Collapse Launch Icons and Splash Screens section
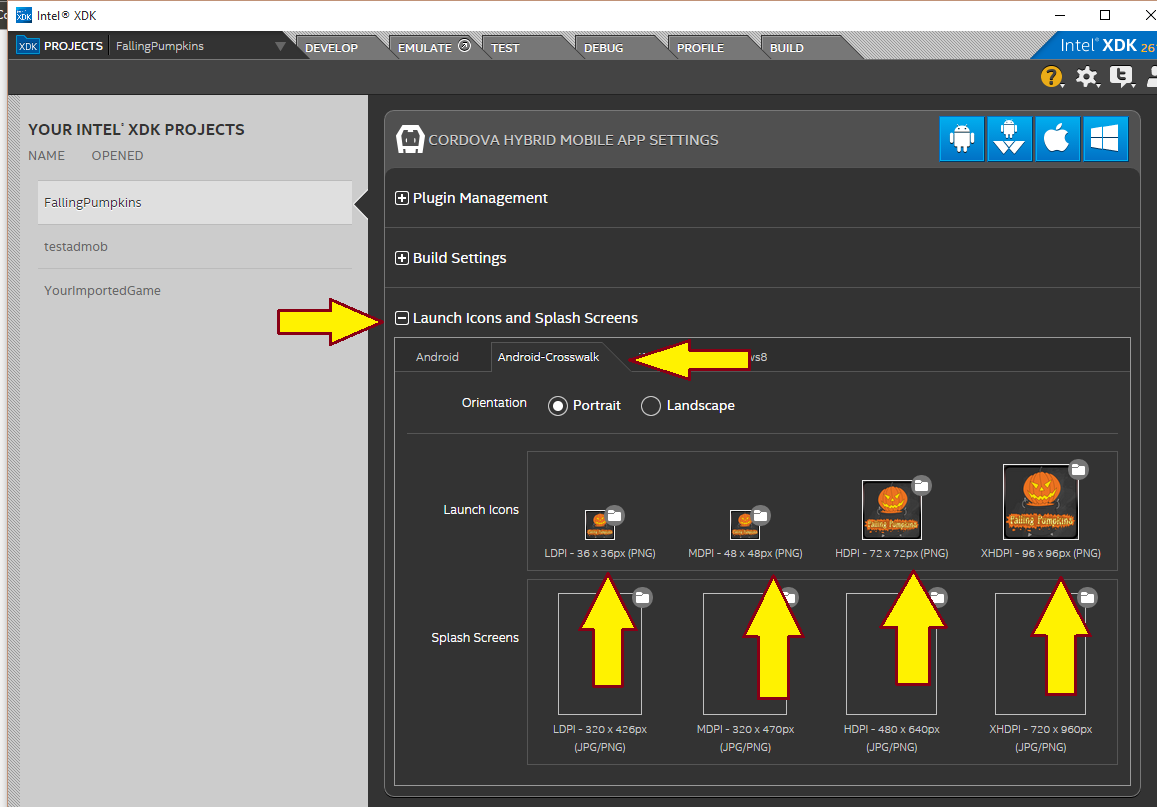Screen dimensions: 1157x807 pyautogui.click(x=402, y=318)
